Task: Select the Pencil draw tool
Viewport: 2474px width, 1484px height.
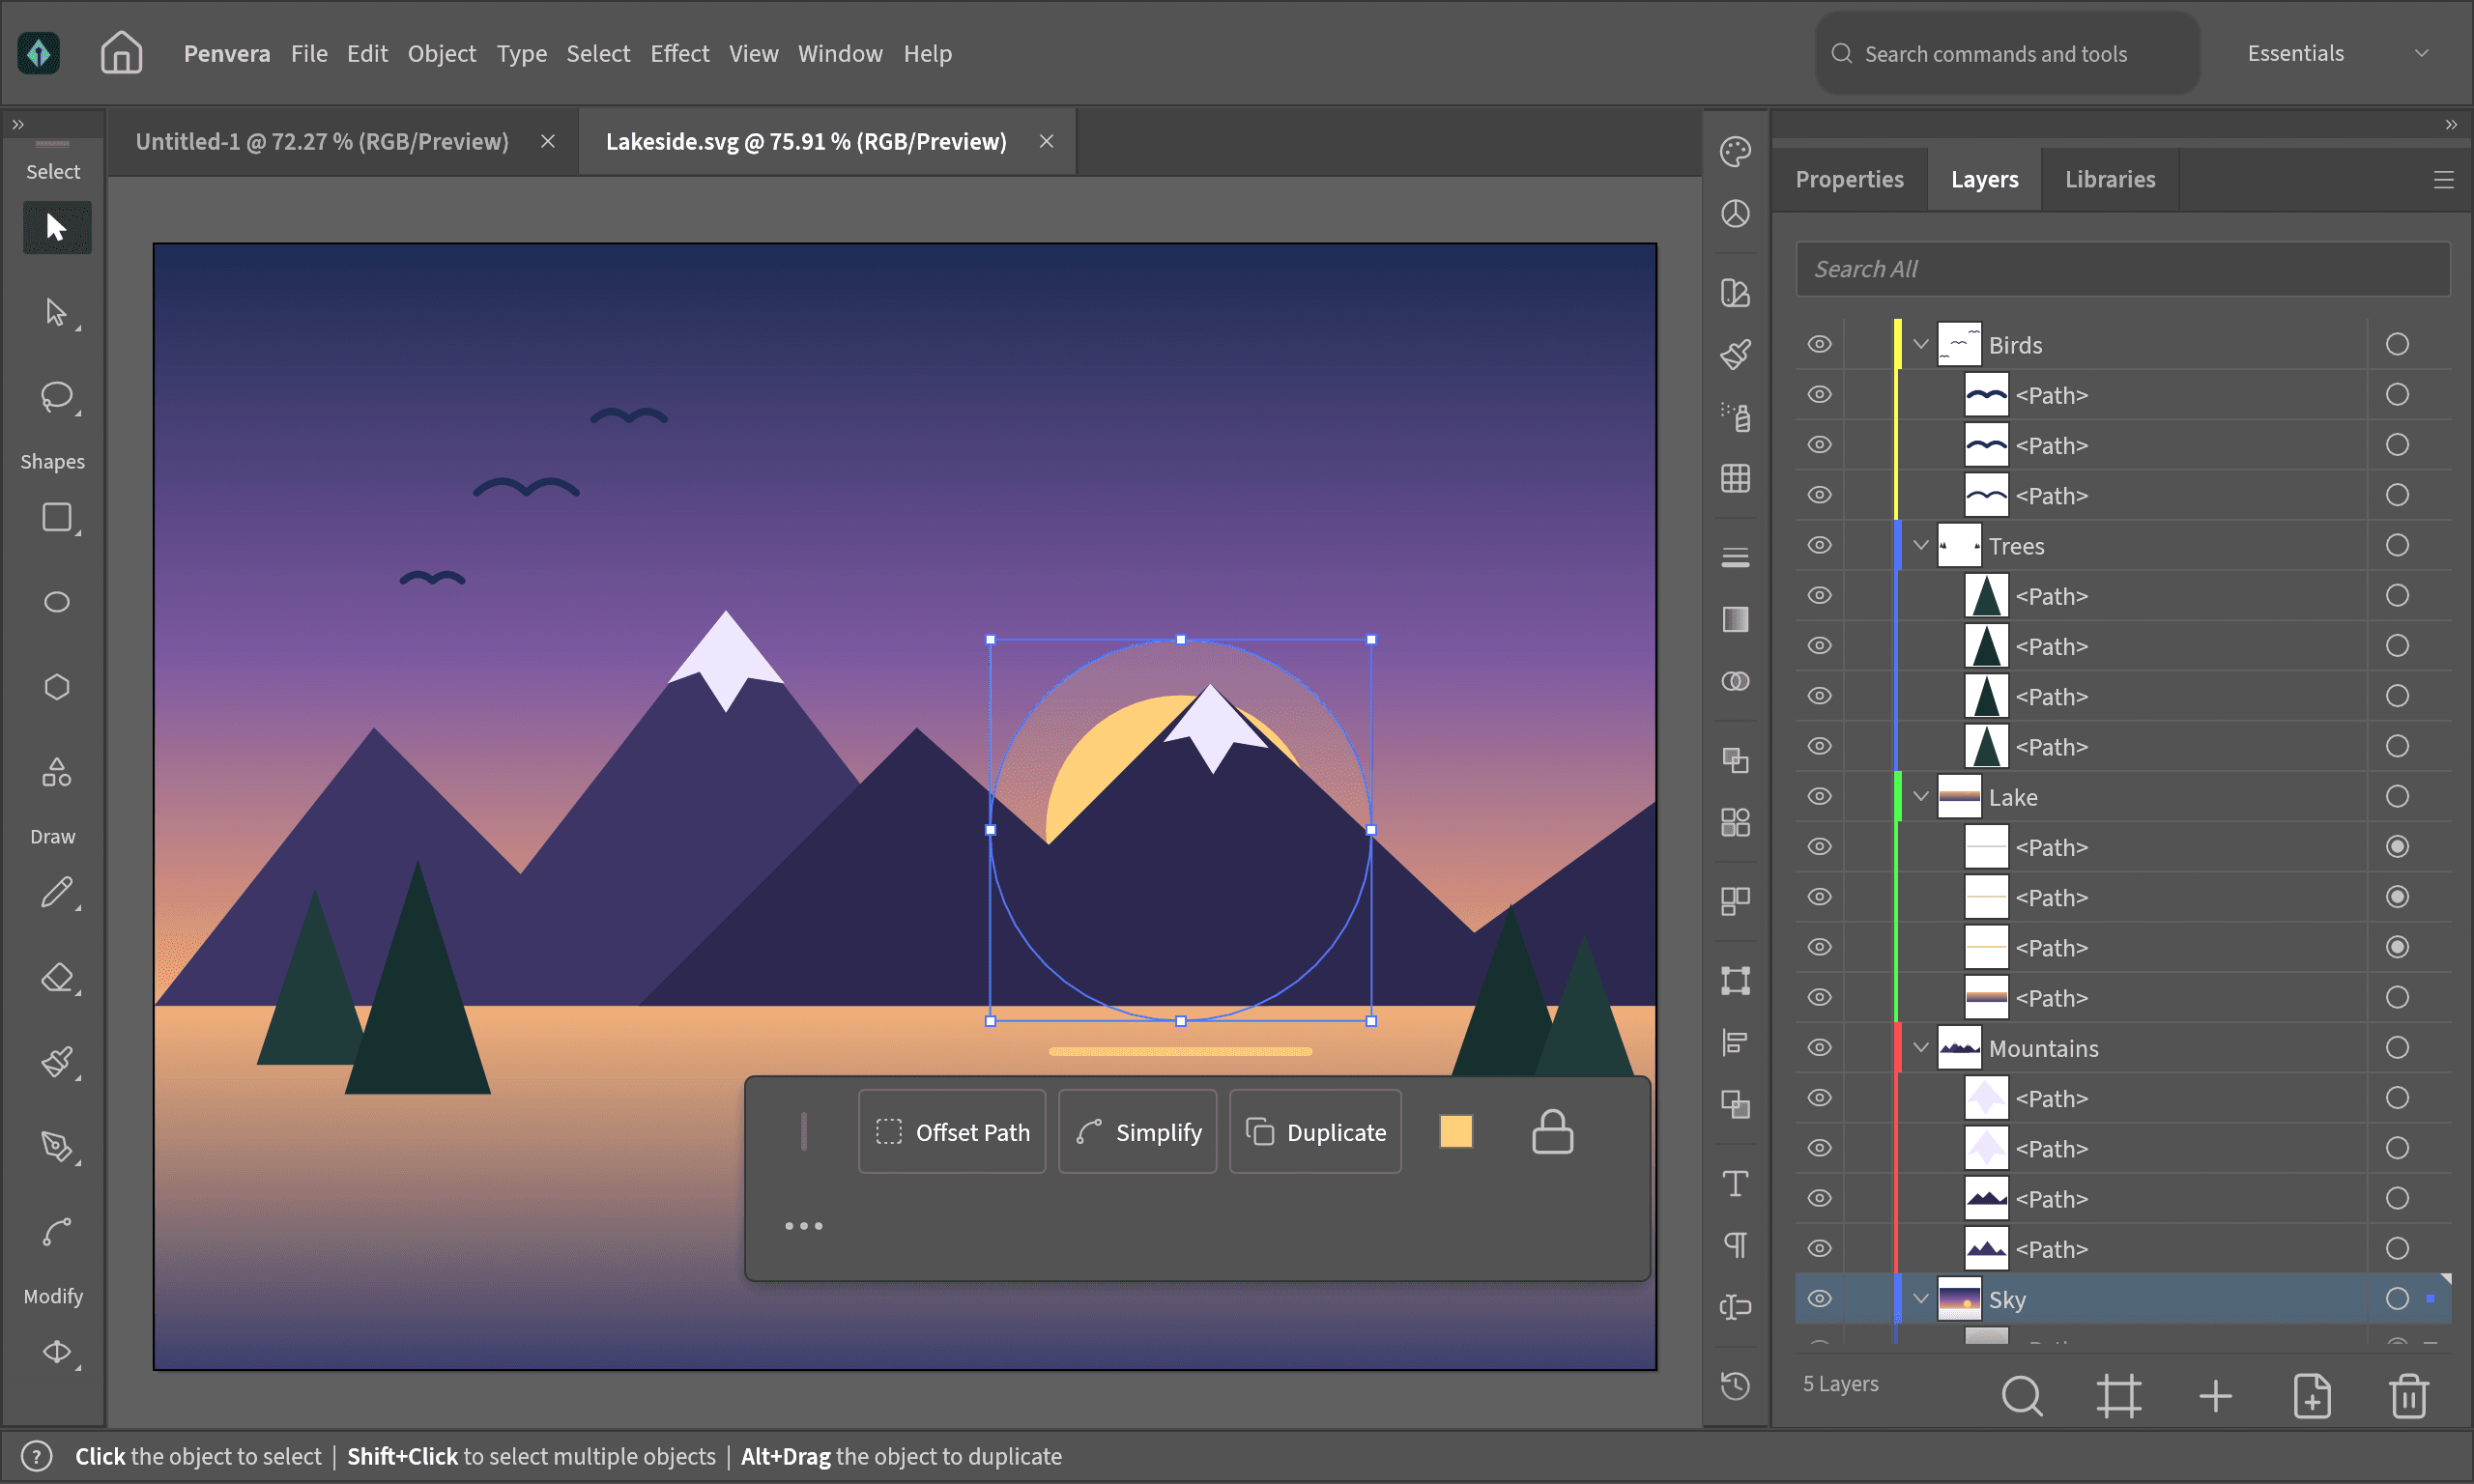Action: 56,892
